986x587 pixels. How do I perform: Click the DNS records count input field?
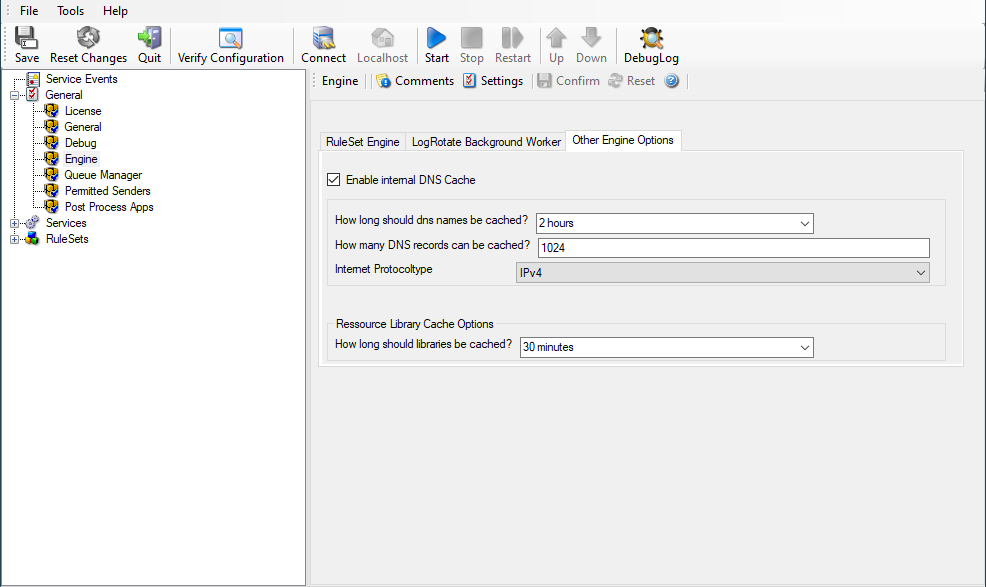tap(733, 248)
